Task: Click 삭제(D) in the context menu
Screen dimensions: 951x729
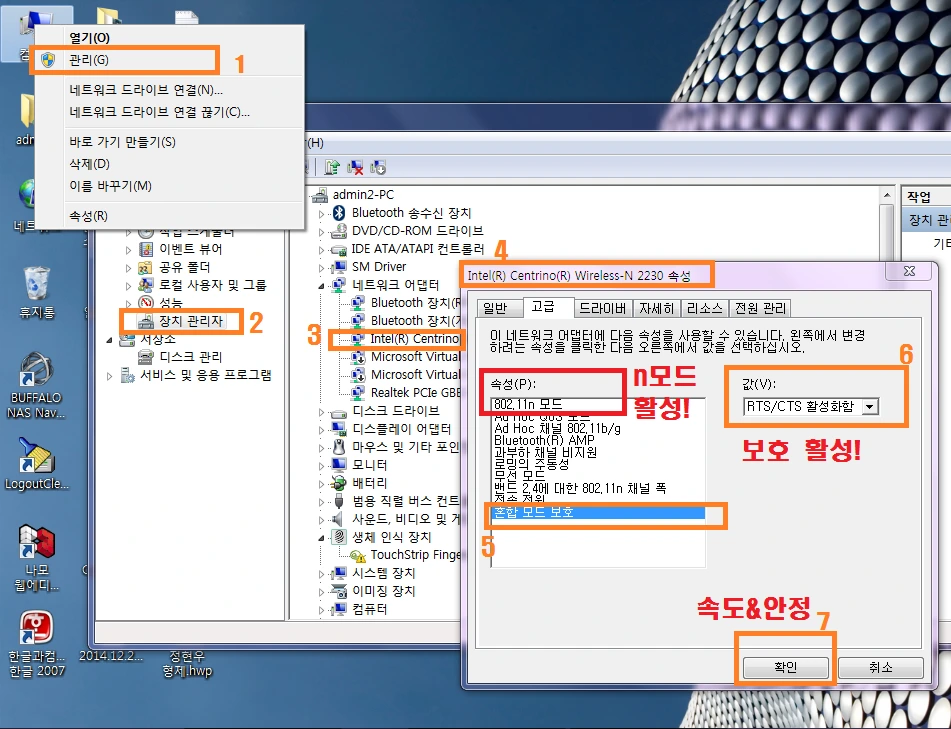Action: point(169,164)
